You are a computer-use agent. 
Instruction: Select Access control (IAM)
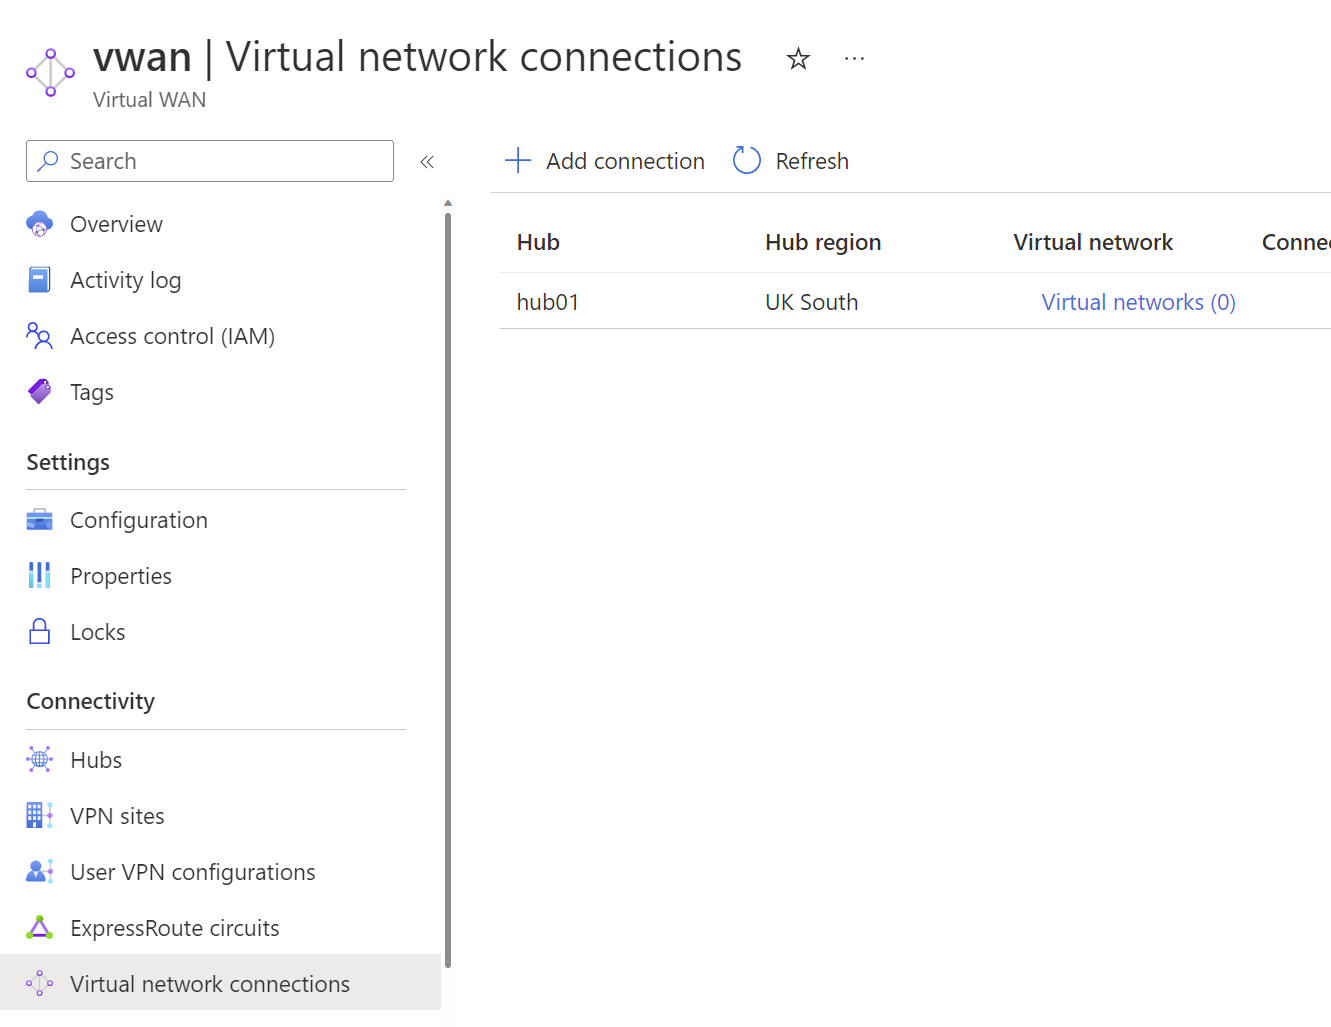[172, 336]
